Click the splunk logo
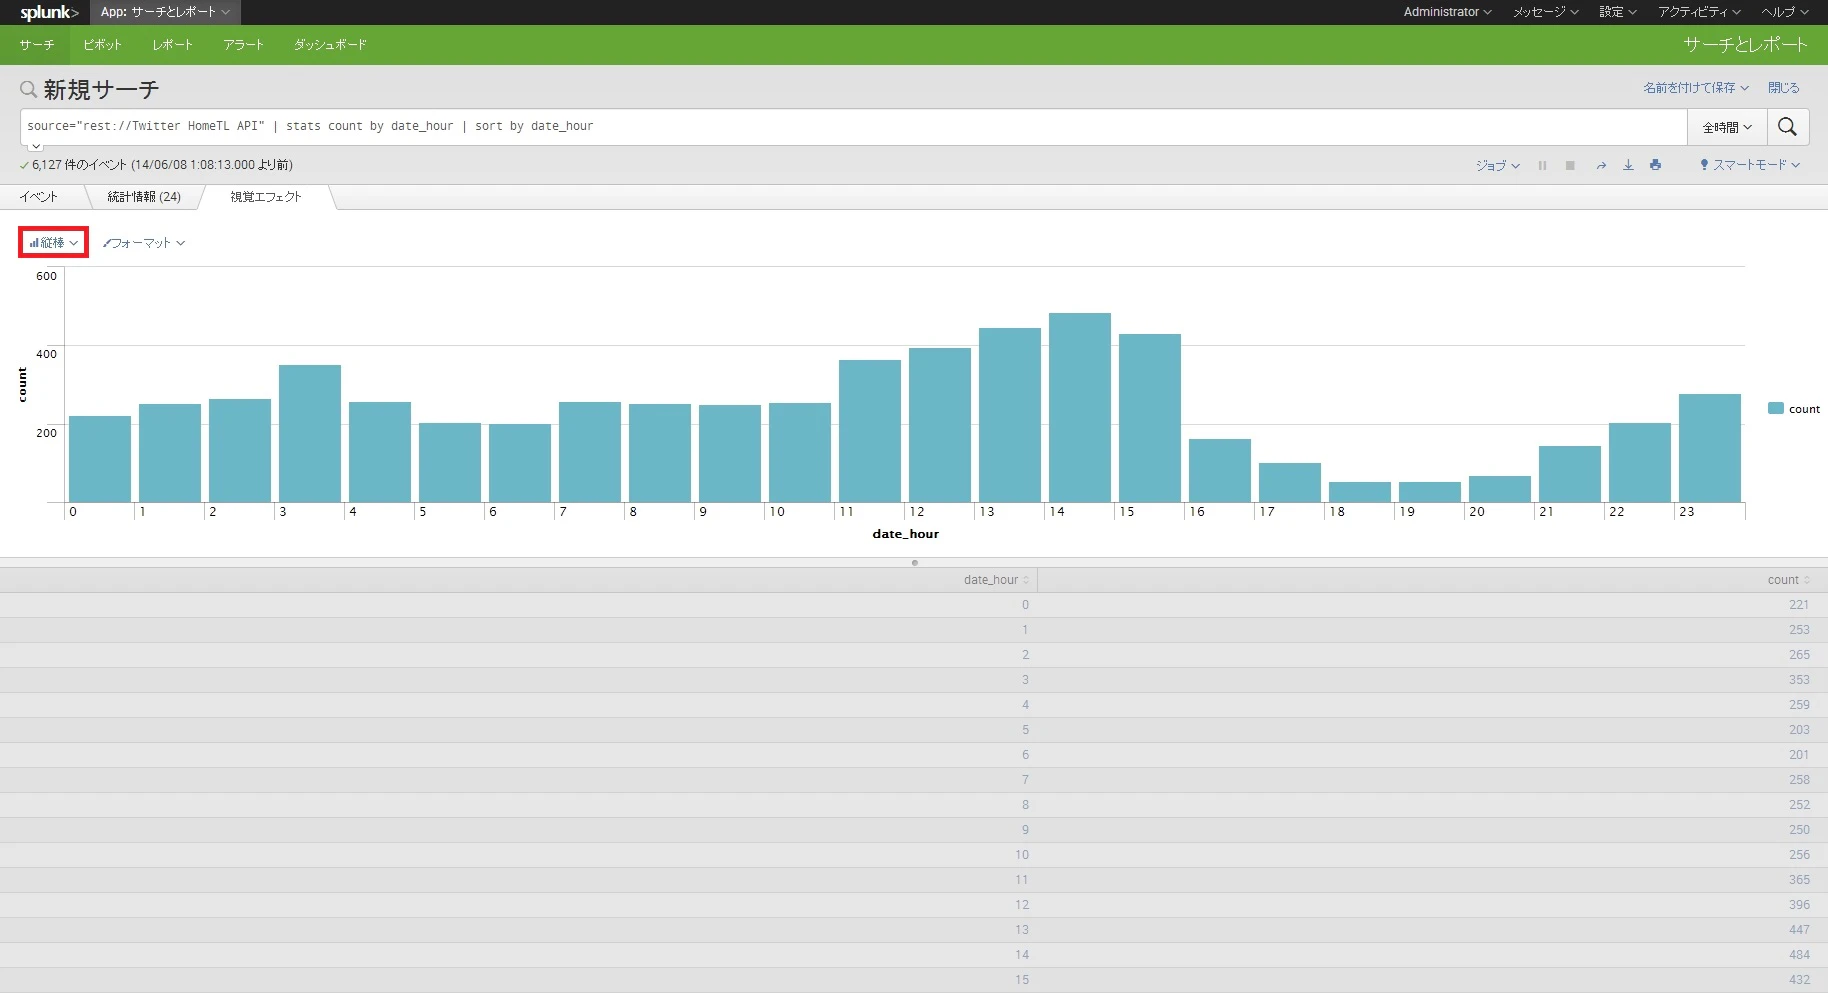 tap(49, 12)
